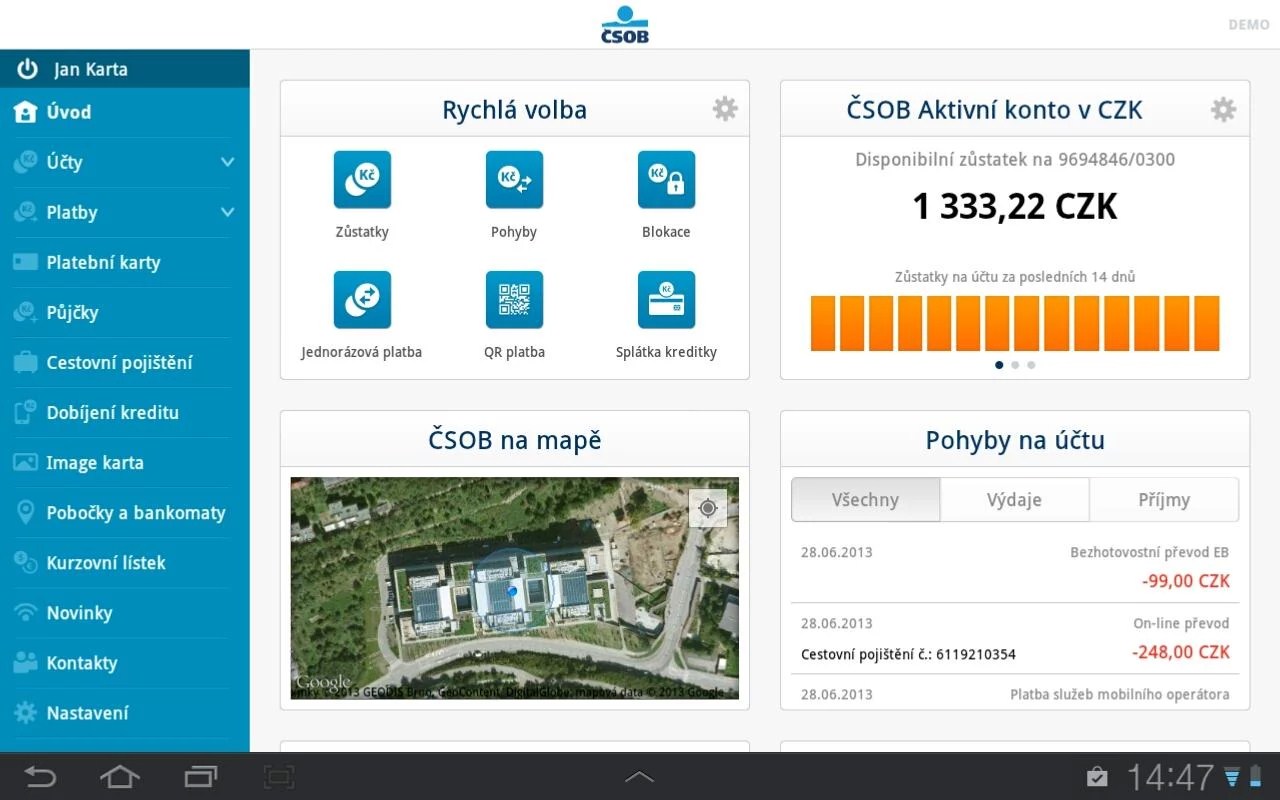The width and height of the screenshot is (1280, 800).
Task: Open the Blokace lock icon
Action: click(x=666, y=180)
